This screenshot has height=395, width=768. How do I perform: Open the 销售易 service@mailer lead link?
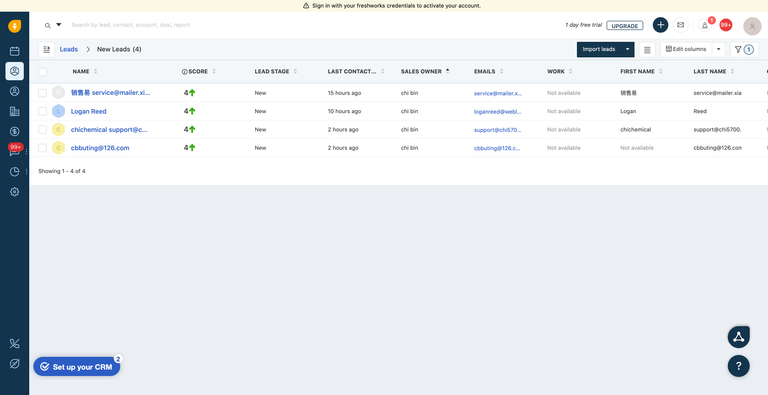tap(110, 93)
